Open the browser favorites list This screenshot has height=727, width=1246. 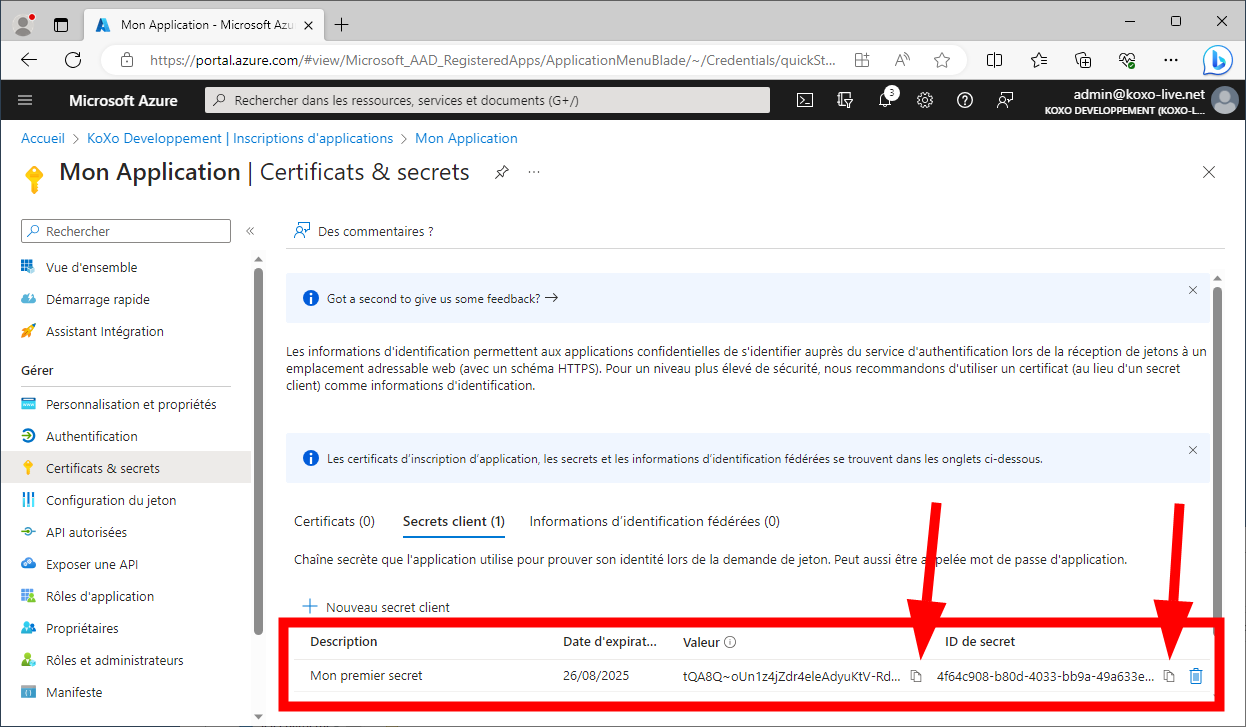click(1039, 60)
